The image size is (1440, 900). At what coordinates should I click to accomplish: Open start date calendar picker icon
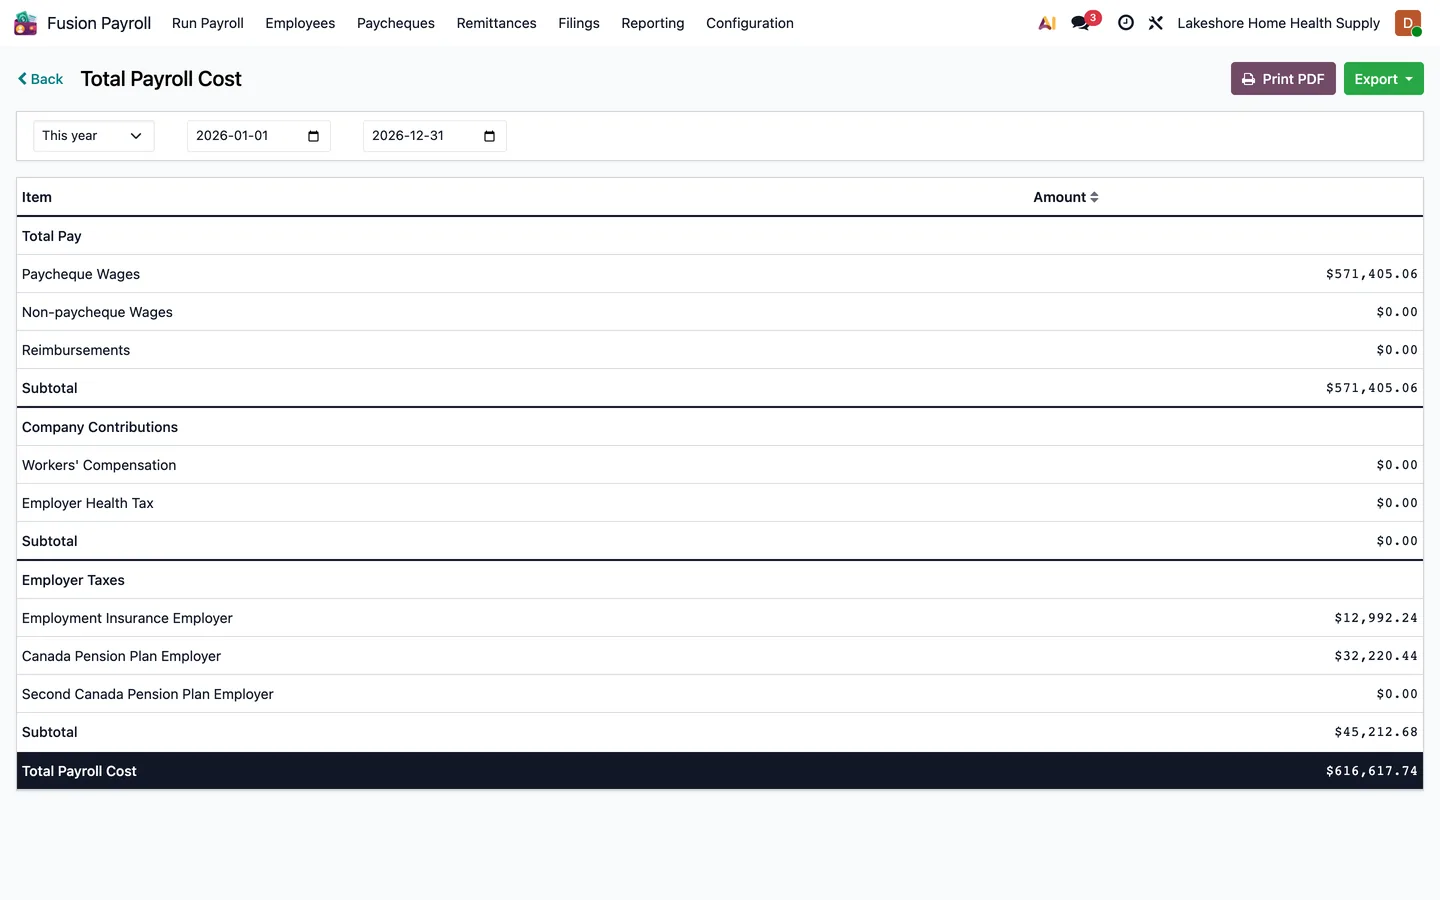click(x=313, y=136)
